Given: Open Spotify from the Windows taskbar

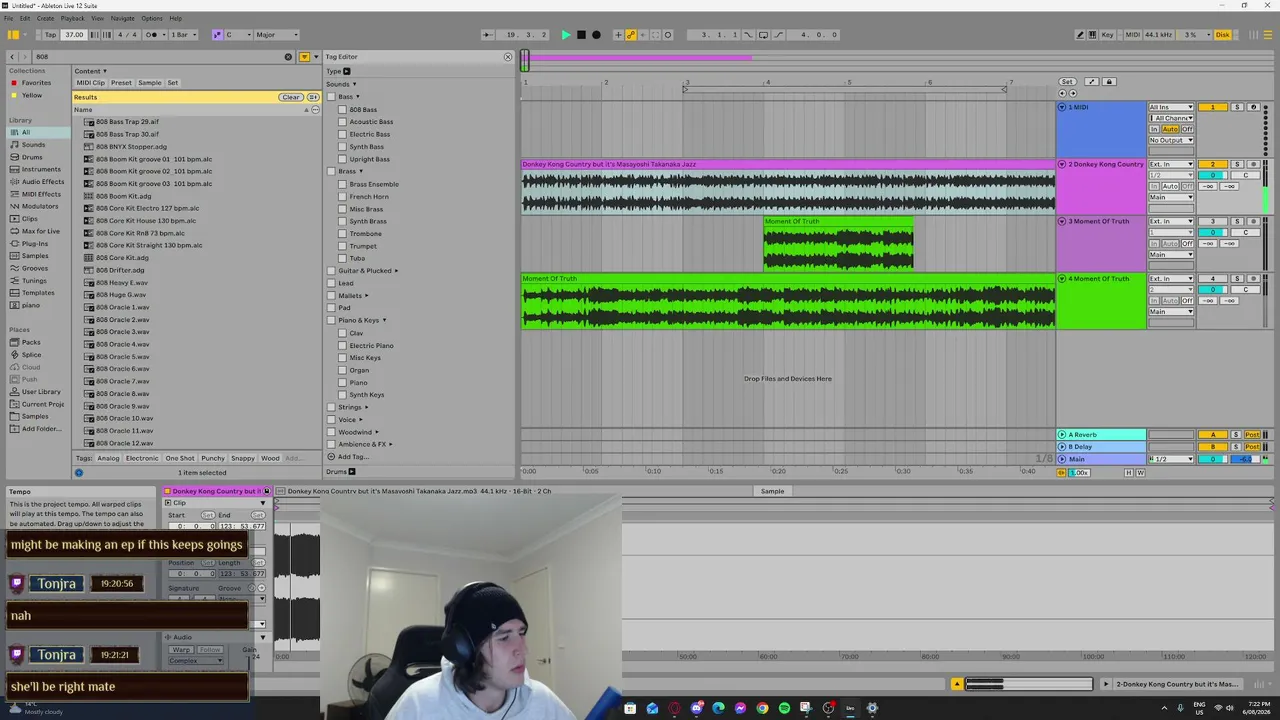Looking at the screenshot, I should (x=784, y=708).
